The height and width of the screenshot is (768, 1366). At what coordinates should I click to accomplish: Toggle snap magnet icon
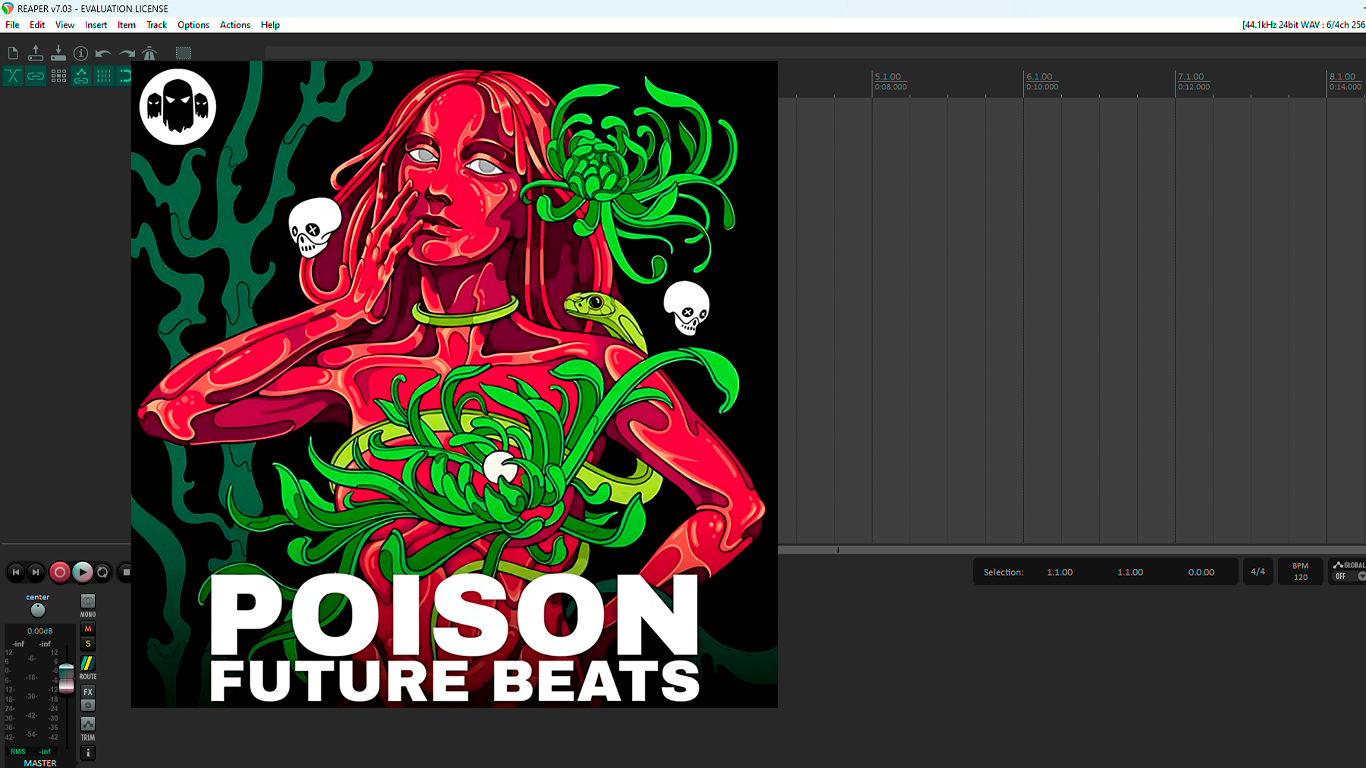(125, 76)
